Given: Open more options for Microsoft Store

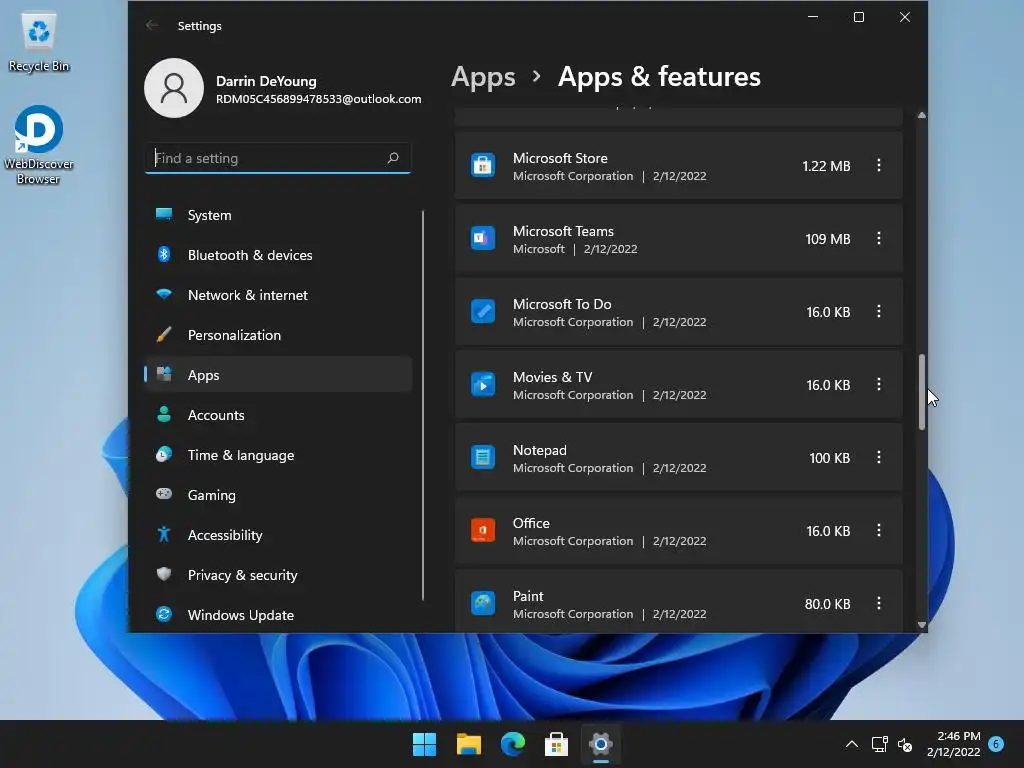Looking at the screenshot, I should coord(878,165).
